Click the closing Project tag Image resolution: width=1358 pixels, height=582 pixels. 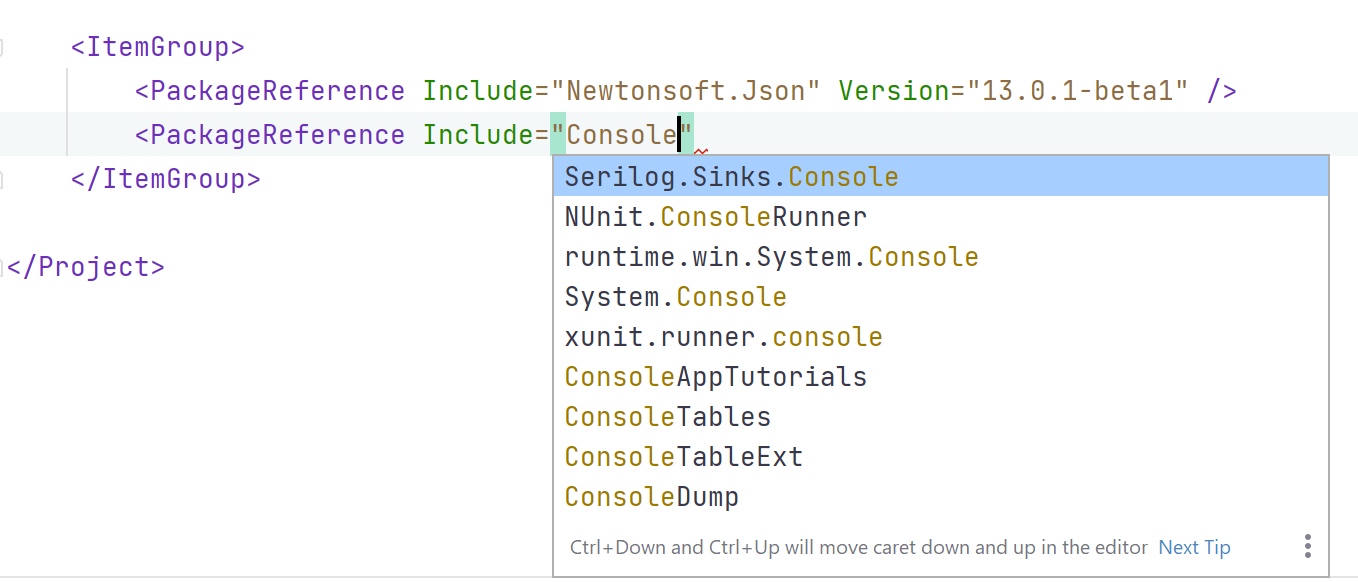click(85, 266)
